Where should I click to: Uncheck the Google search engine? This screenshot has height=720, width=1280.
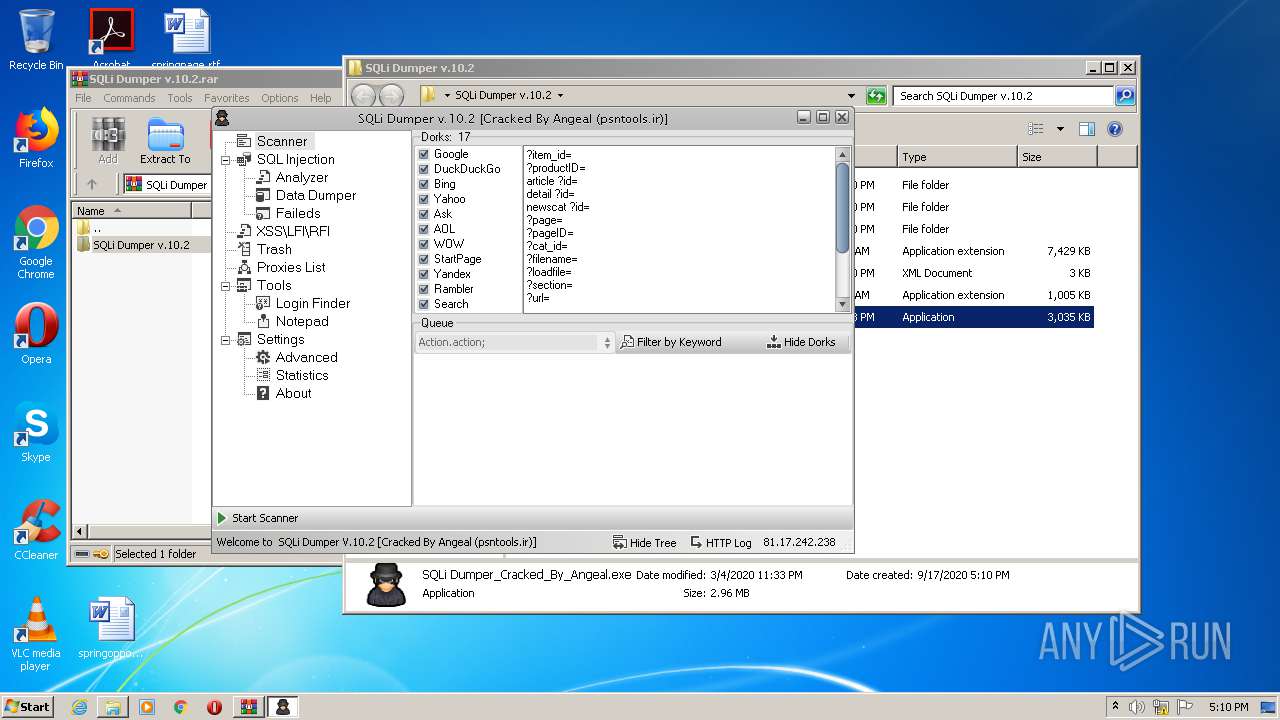424,154
